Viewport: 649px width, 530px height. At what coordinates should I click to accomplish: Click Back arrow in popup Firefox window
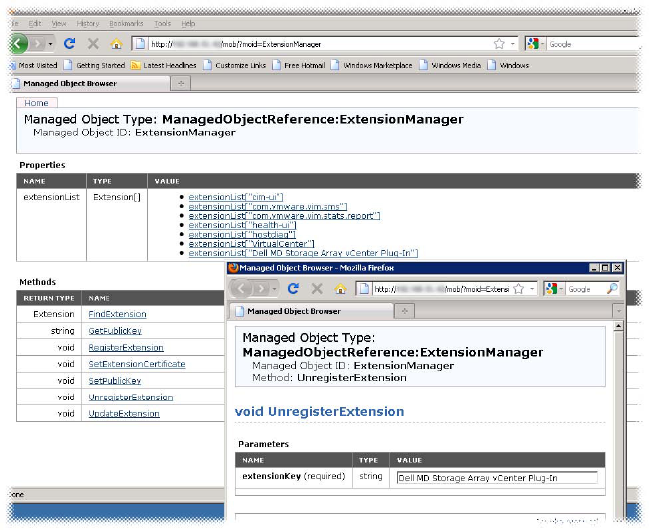[241, 288]
